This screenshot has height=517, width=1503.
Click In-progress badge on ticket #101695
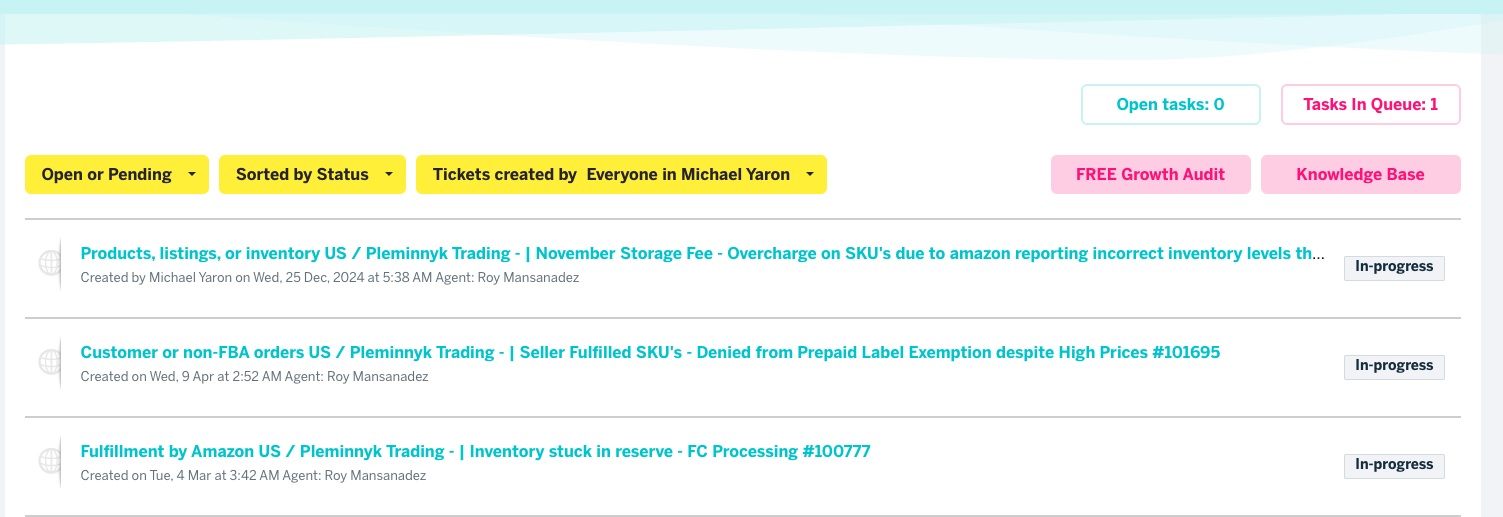click(1394, 366)
